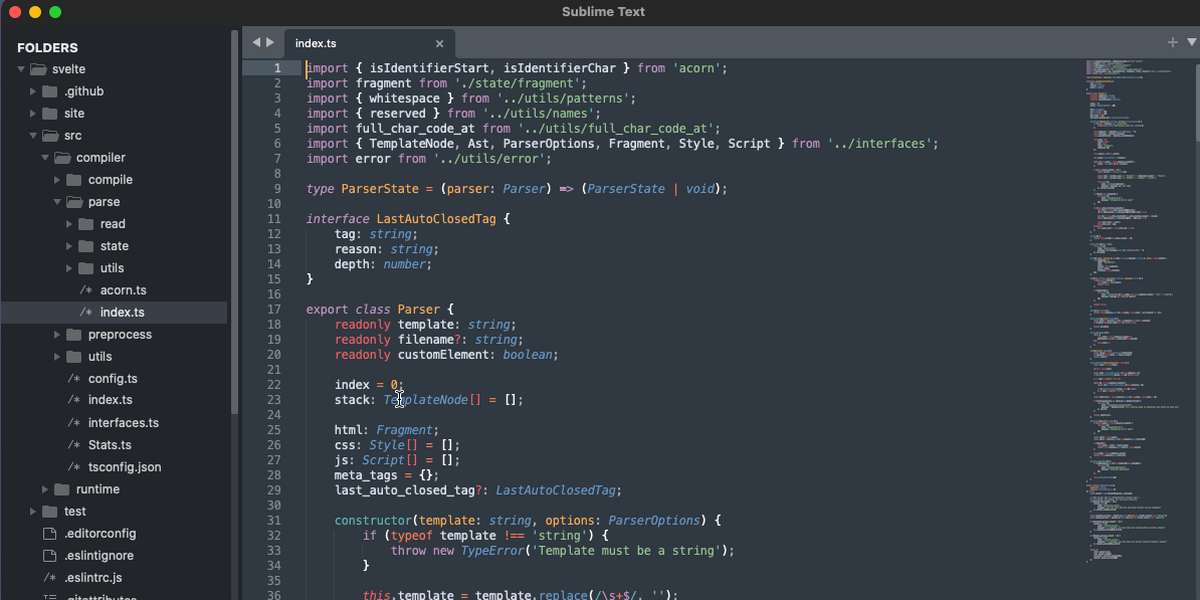
Task: Click the svelte folder icon
Action: (x=39, y=70)
